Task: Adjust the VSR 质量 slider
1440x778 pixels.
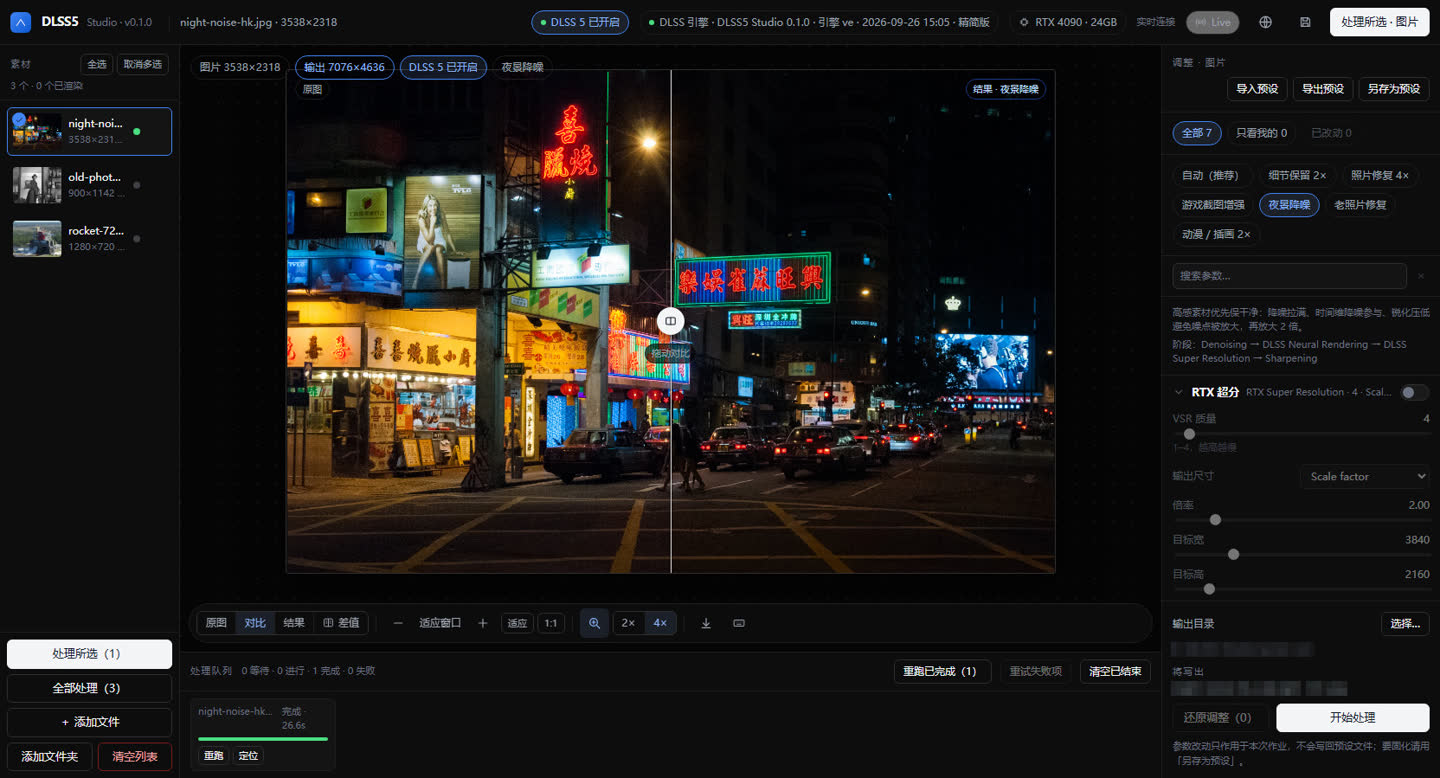Action: click(x=1301, y=434)
